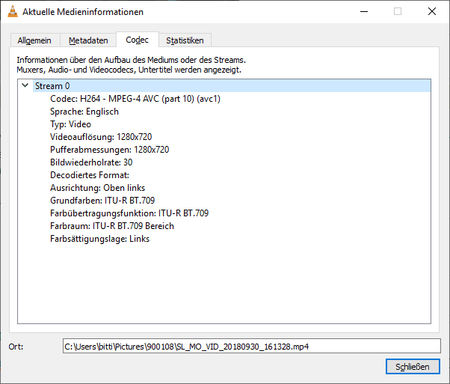This screenshot has width=450, height=384.
Task: Open the Statistiken tab
Action: [185, 40]
